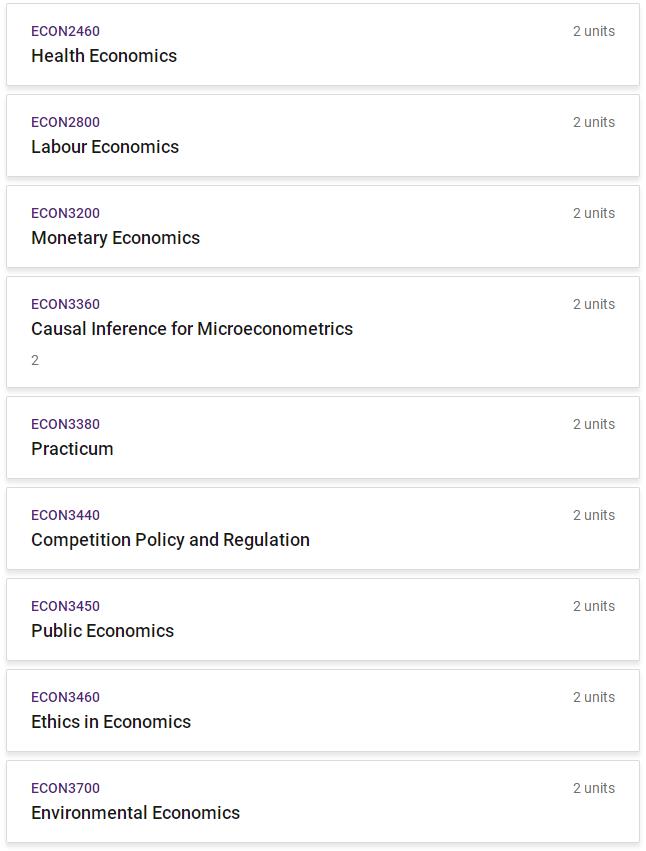This screenshot has height=851, width=646.
Task: Select the Health Economics course title
Action: click(104, 56)
